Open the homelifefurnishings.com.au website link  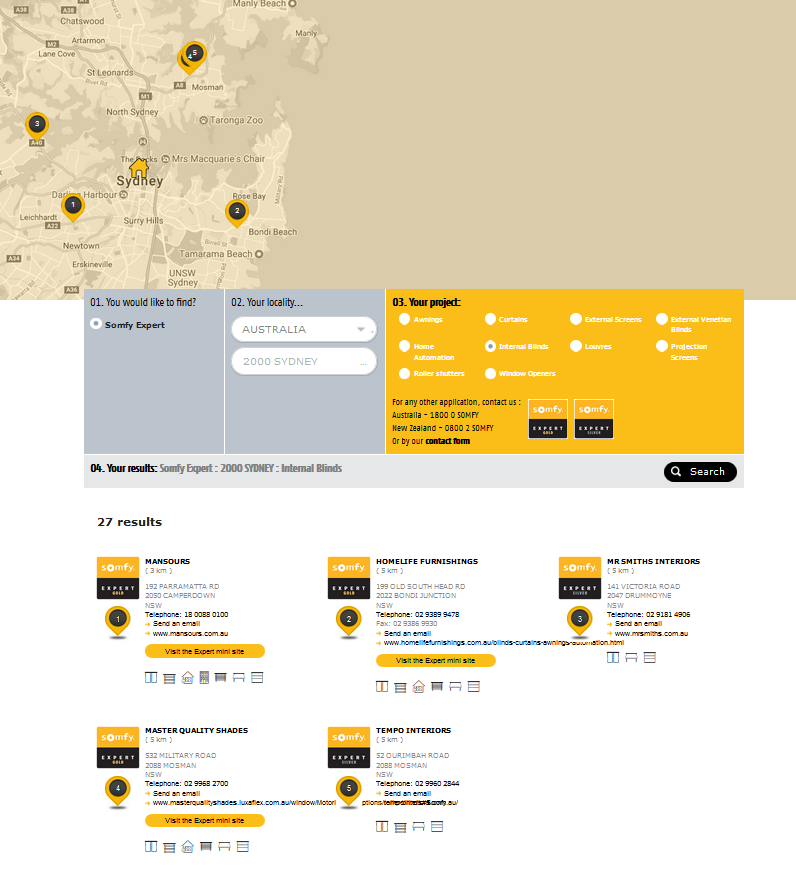pyautogui.click(x=503, y=642)
